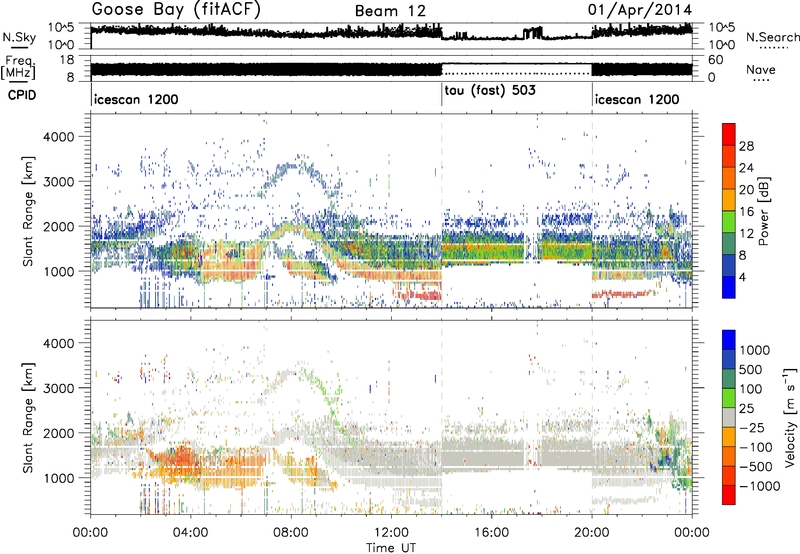Click the '08:00' time axis label

point(290,533)
